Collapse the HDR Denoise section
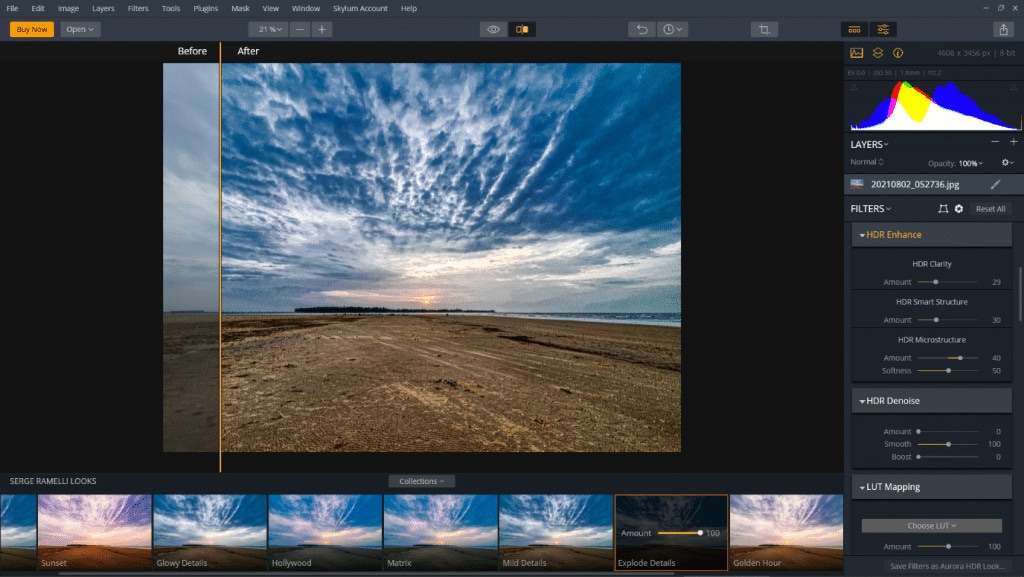 [932, 401]
